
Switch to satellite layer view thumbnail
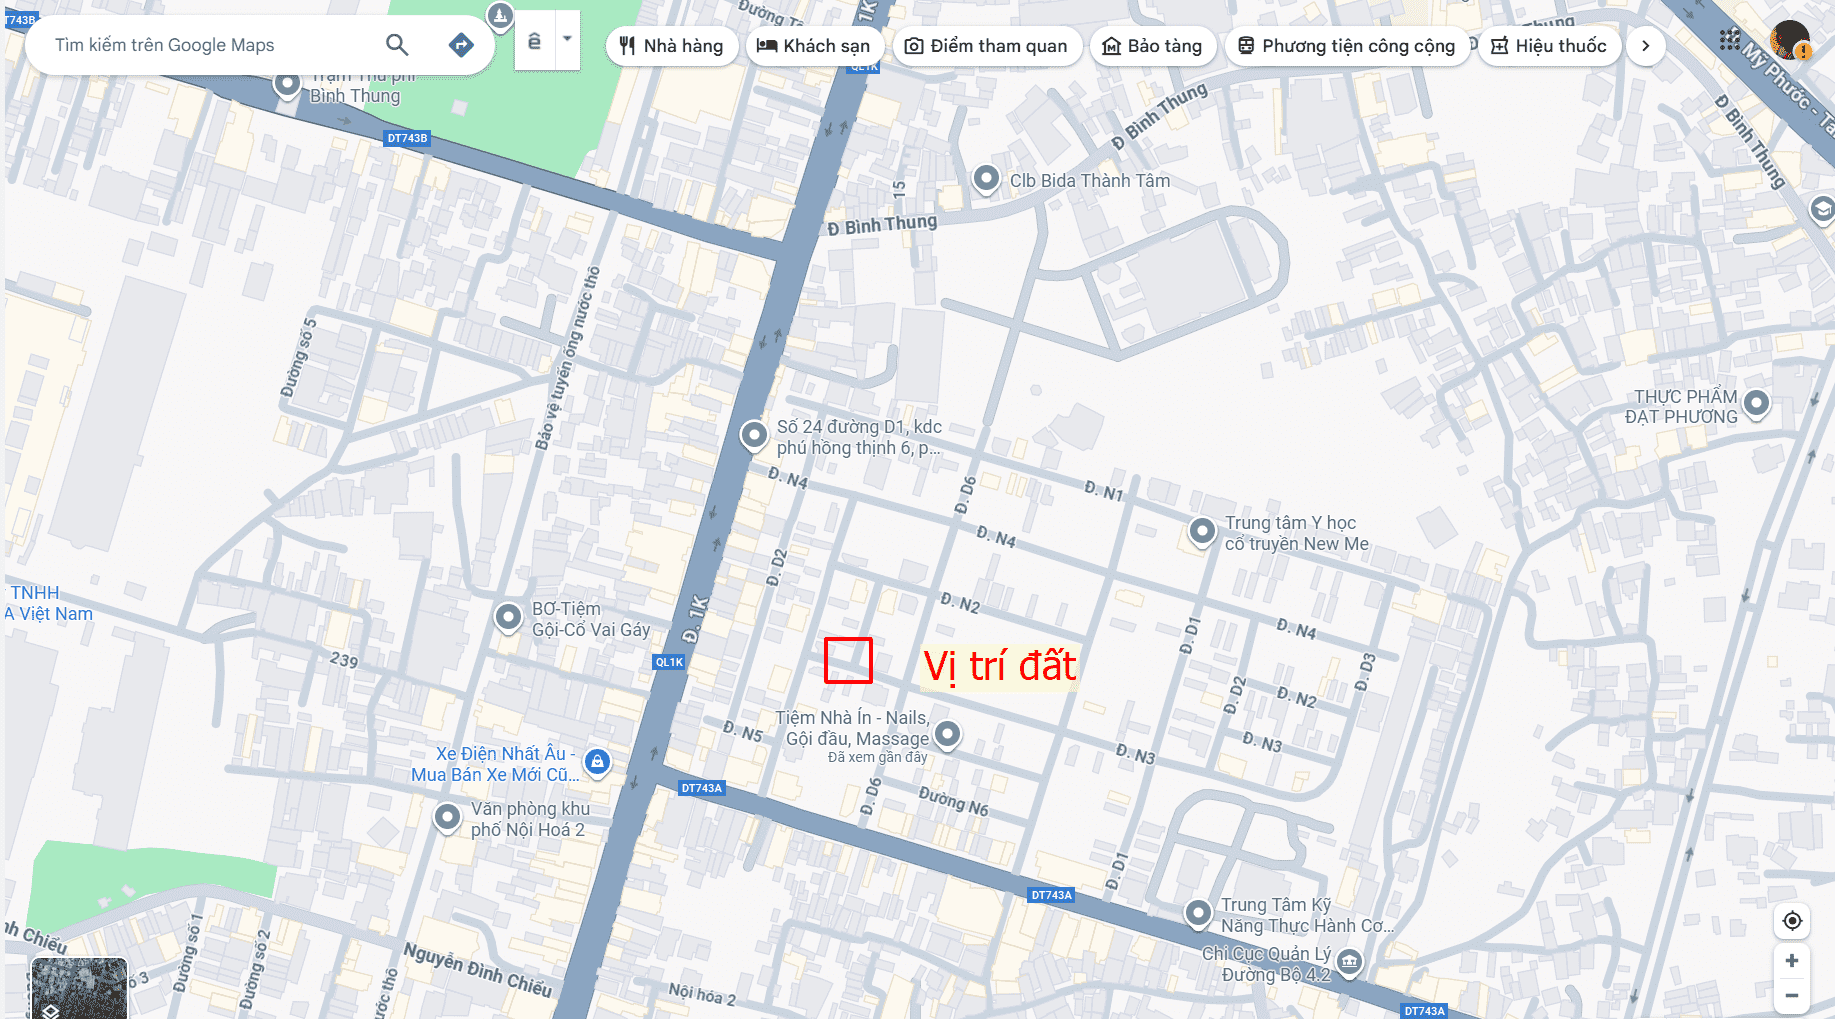pyautogui.click(x=79, y=988)
